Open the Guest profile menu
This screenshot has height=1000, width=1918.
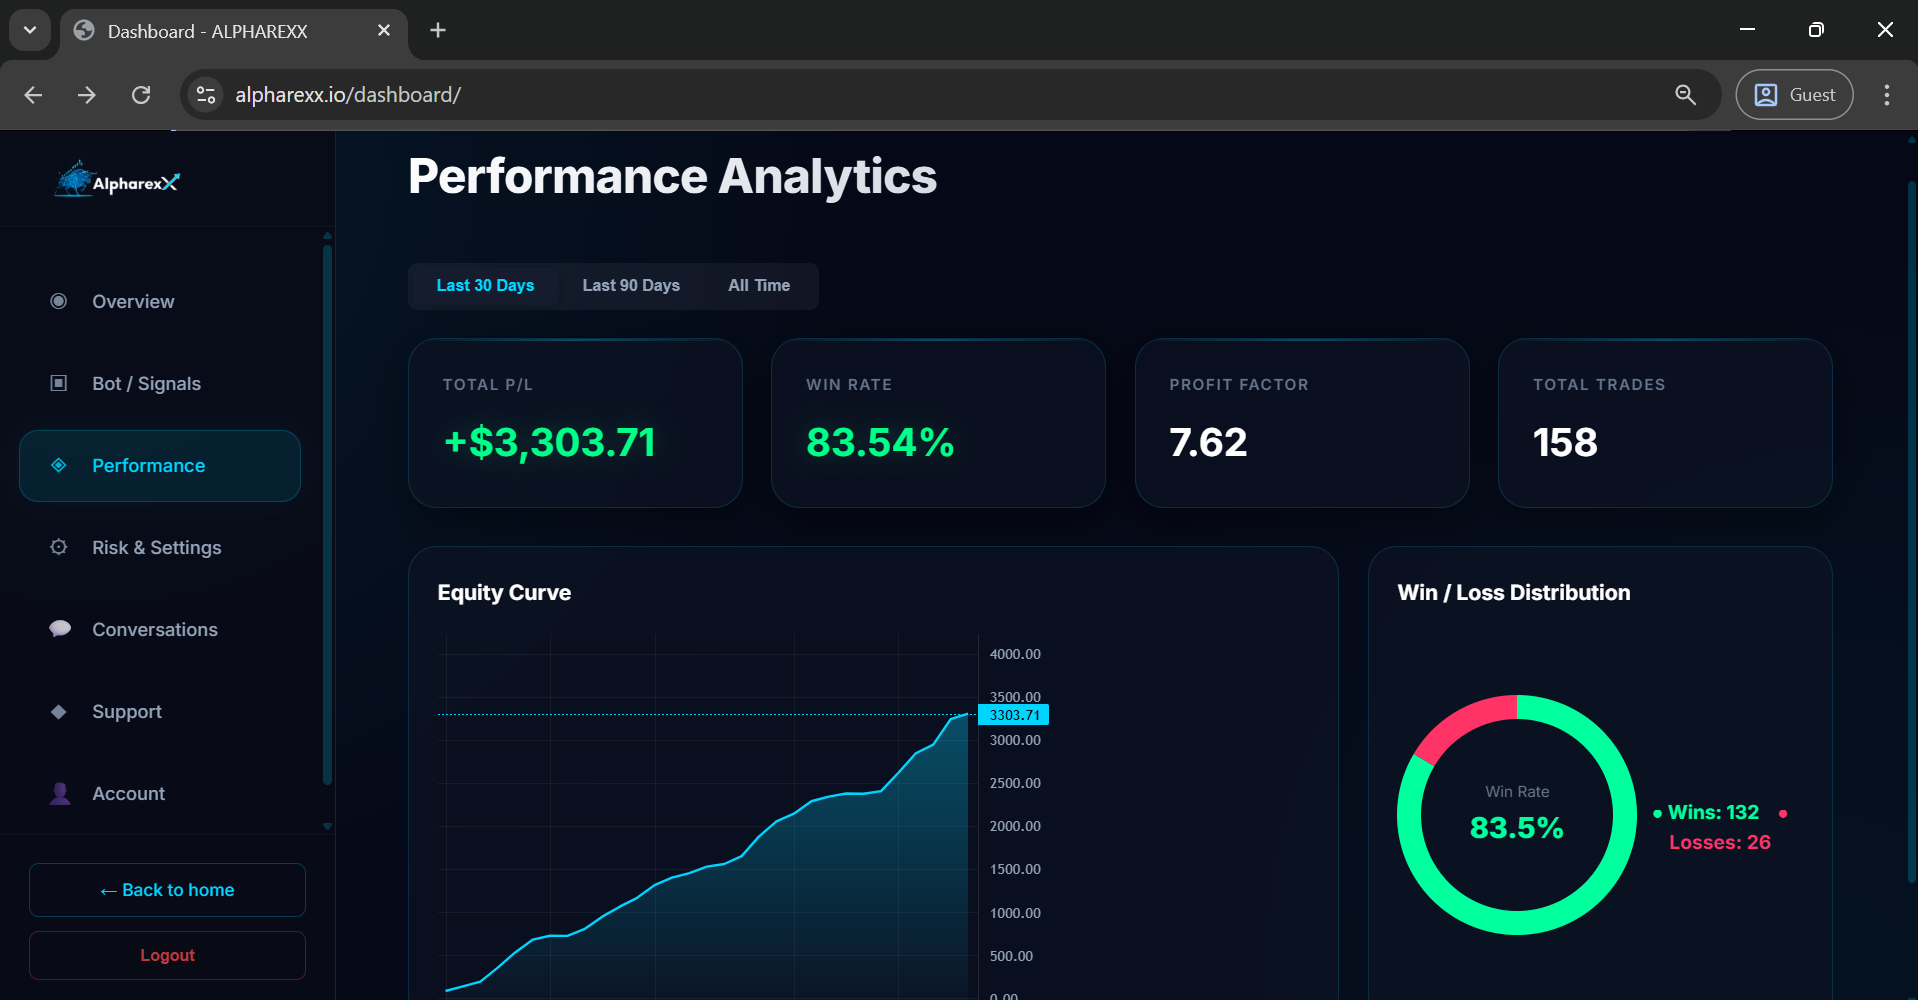tap(1794, 95)
